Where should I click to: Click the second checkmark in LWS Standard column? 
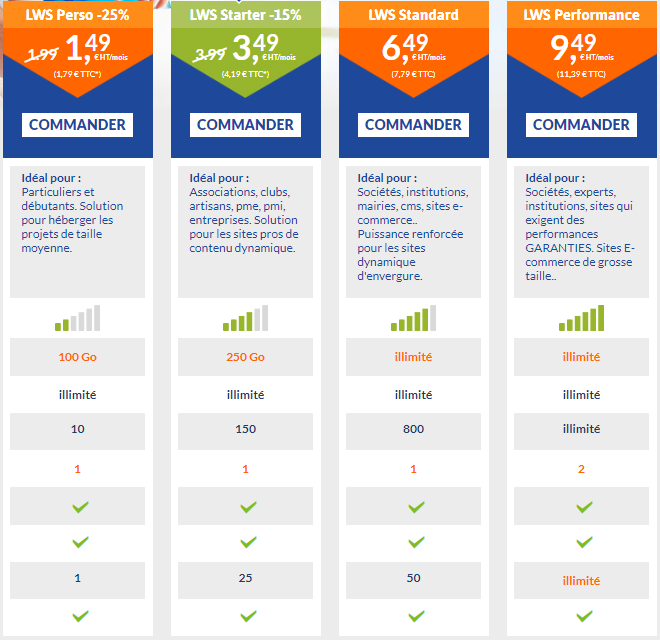tap(416, 541)
